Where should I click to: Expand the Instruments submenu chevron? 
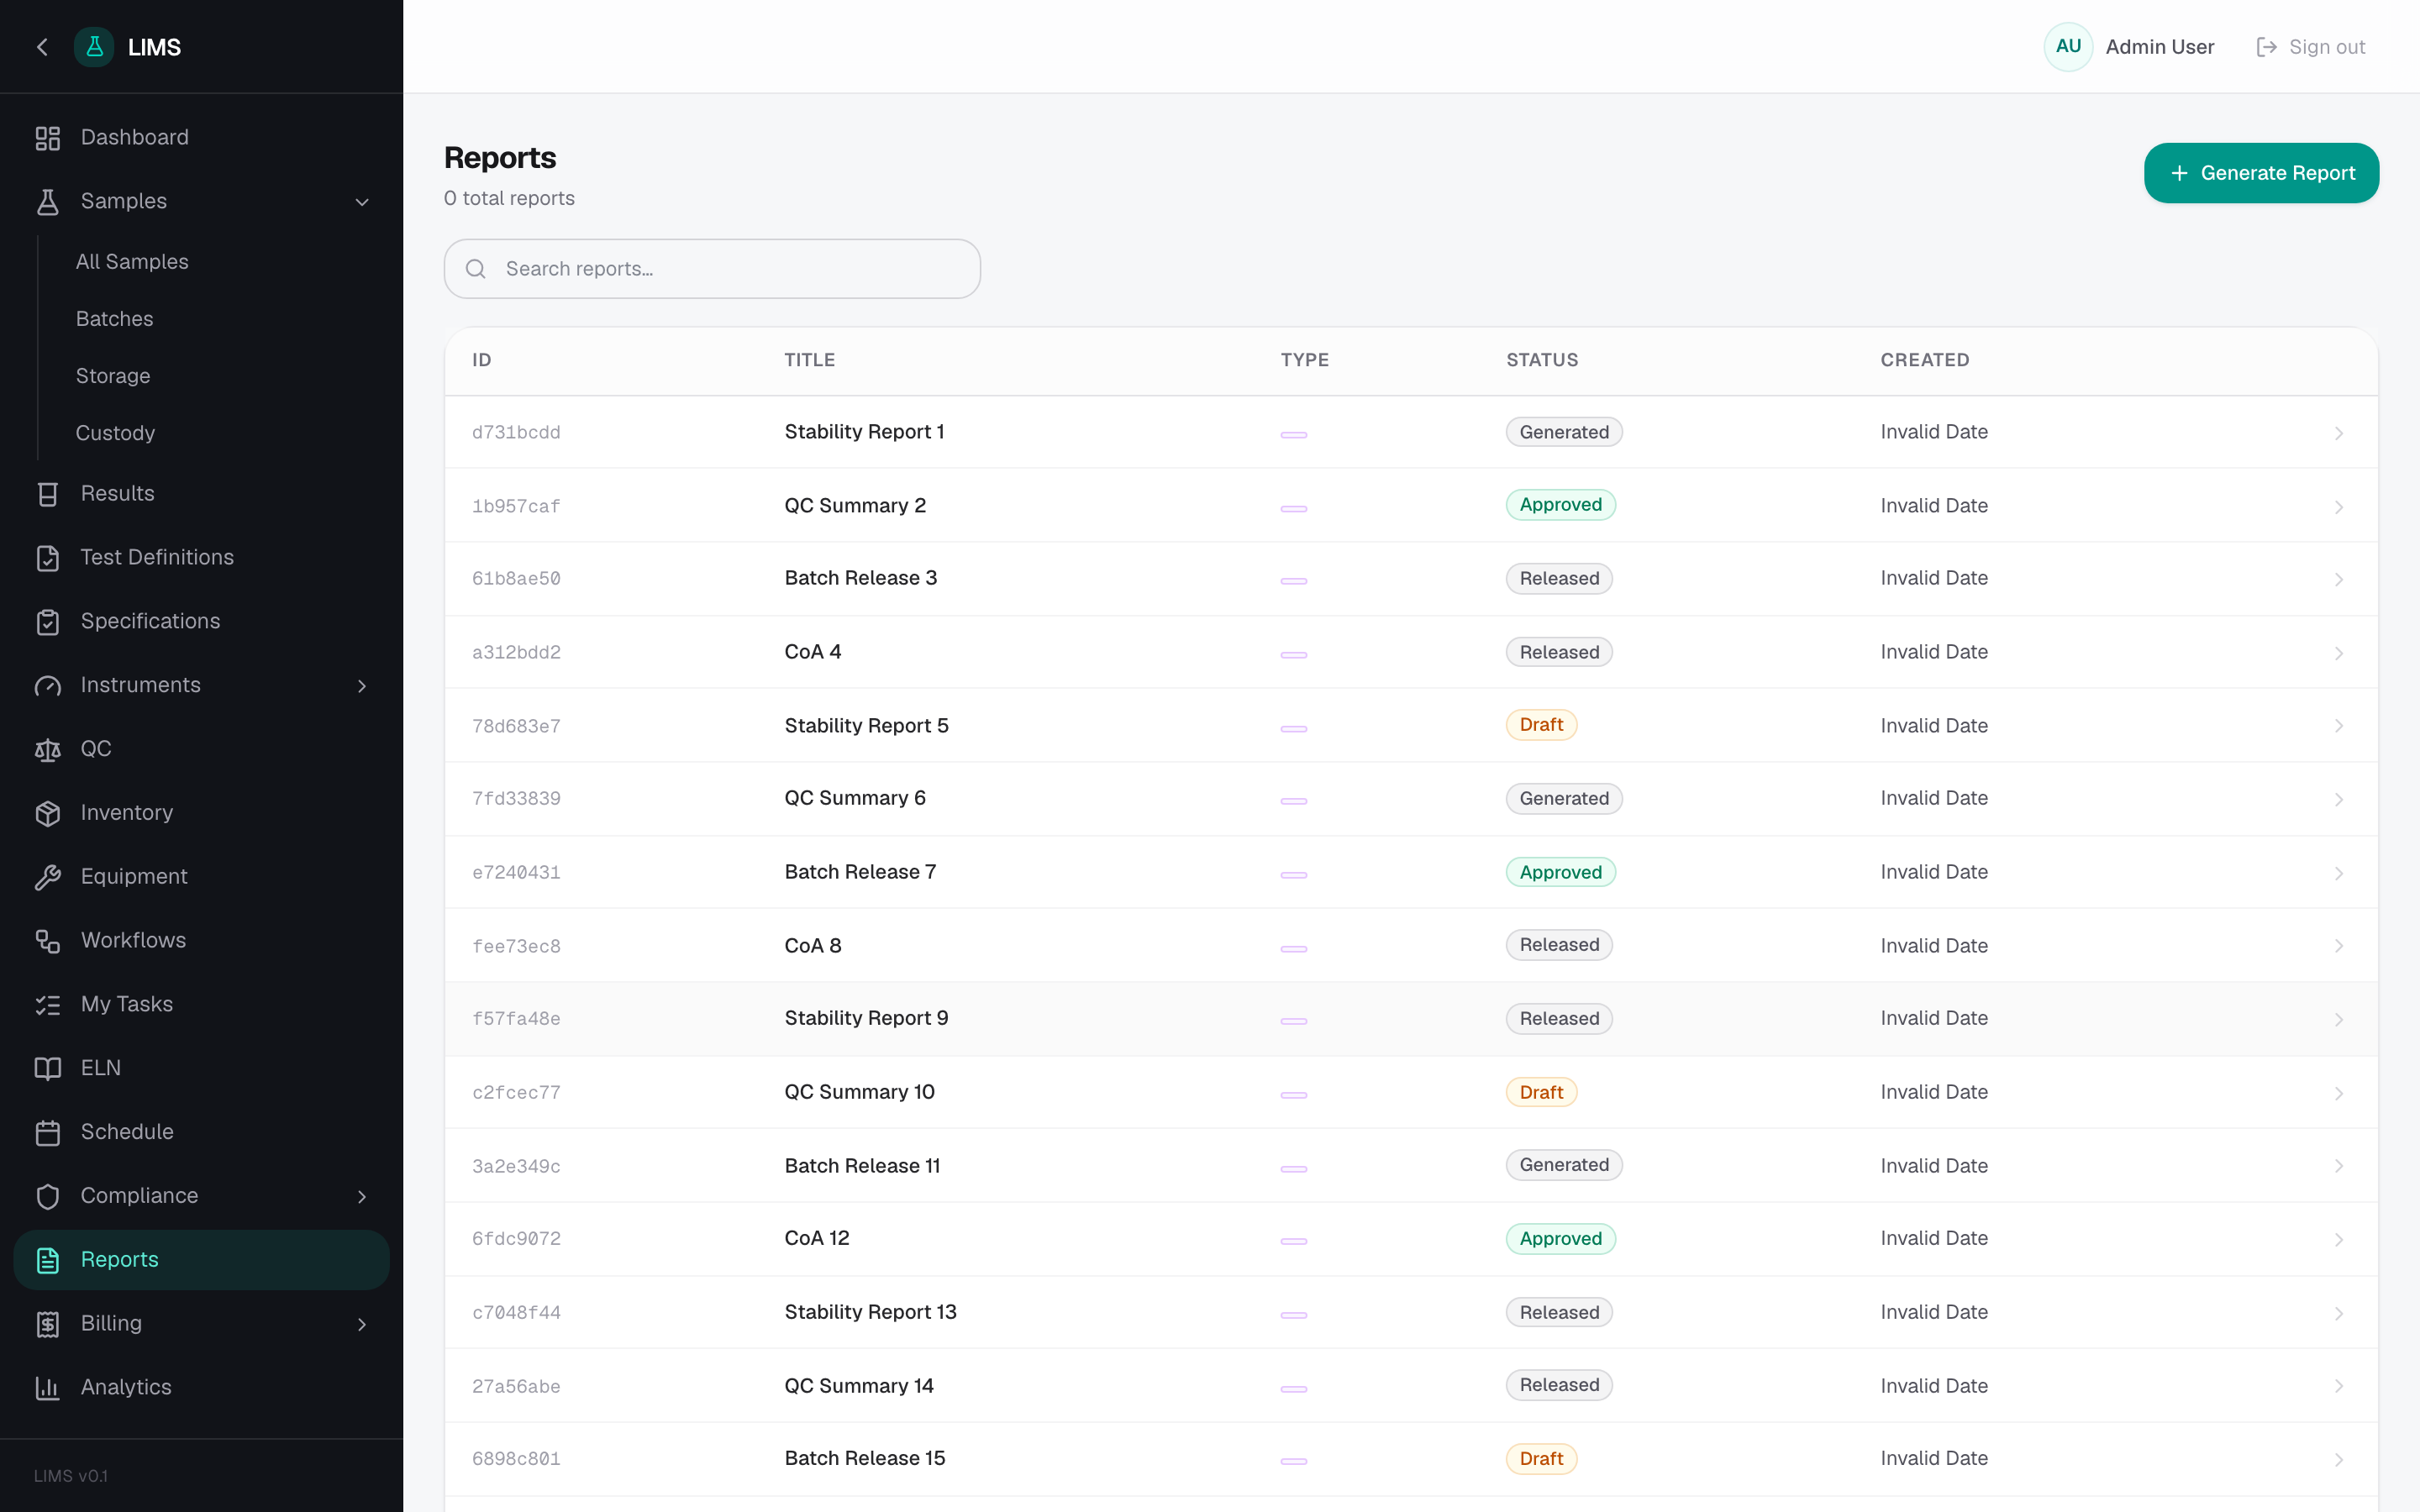click(362, 686)
